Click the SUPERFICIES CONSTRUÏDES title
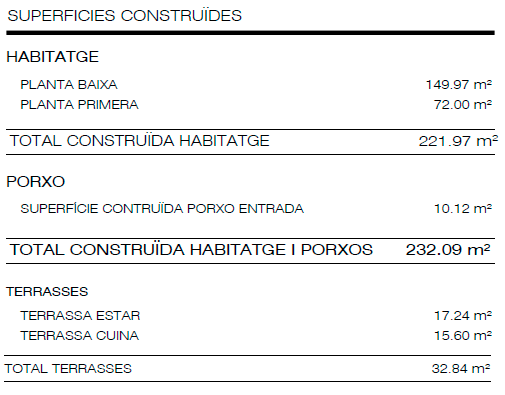Viewport: 505px width, 395px height. click(124, 16)
